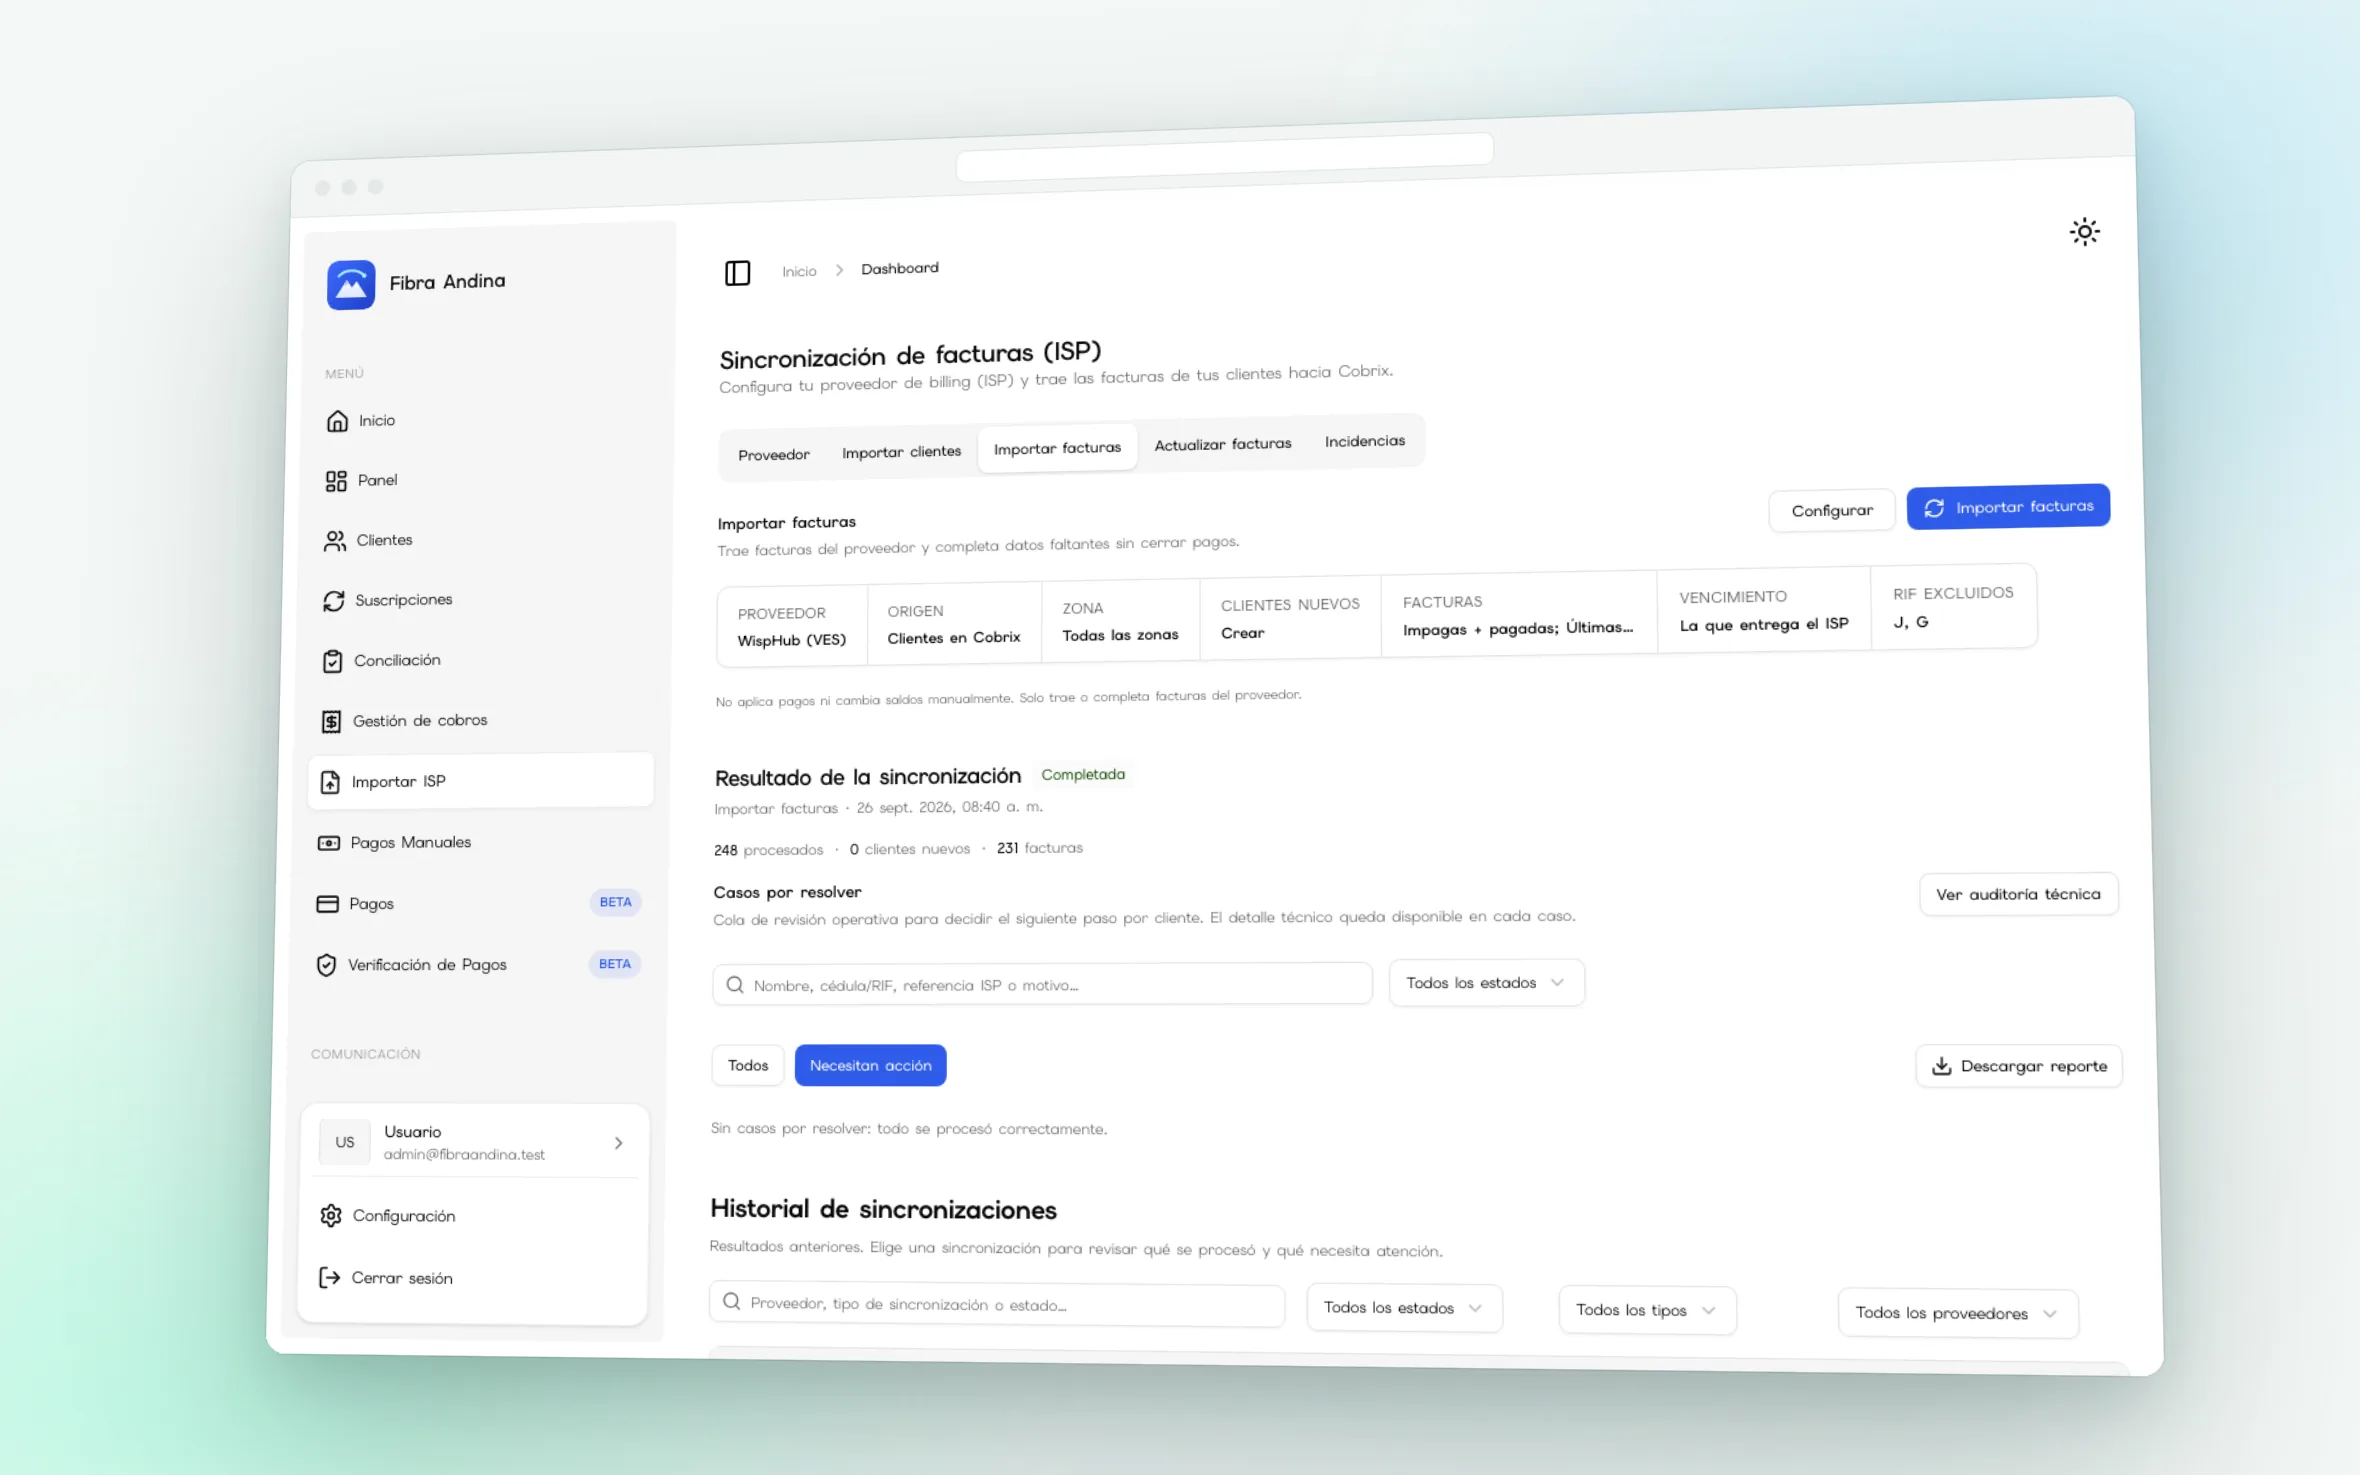Open Ver auditoría técnica
Viewport: 2360px width, 1475px height.
coord(2018,894)
